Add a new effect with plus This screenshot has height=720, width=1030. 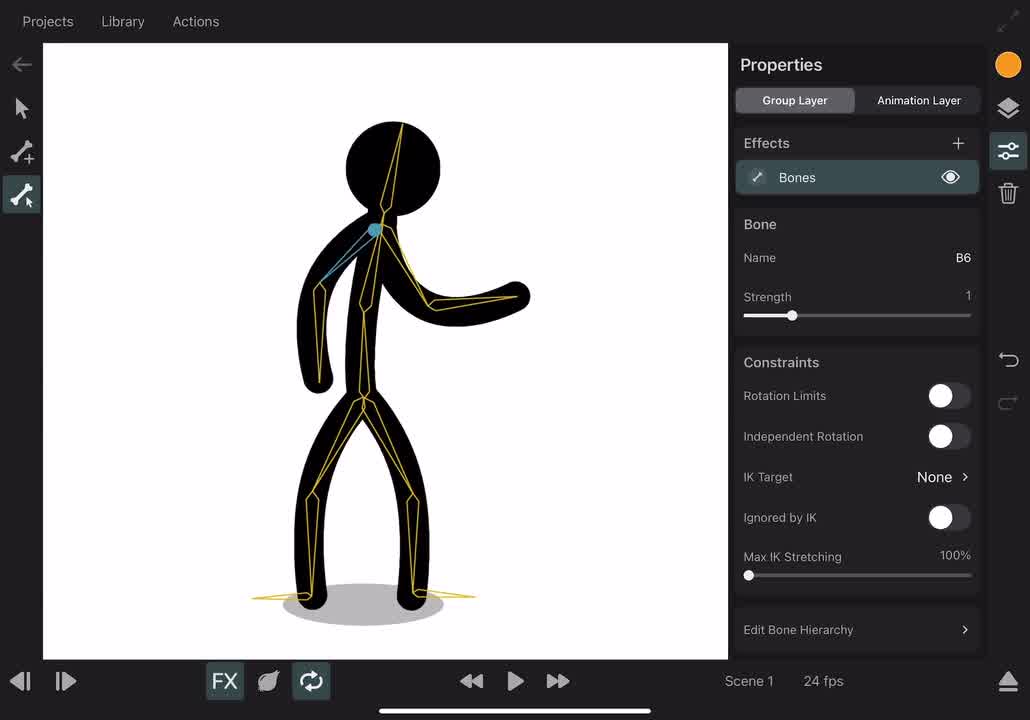click(958, 144)
